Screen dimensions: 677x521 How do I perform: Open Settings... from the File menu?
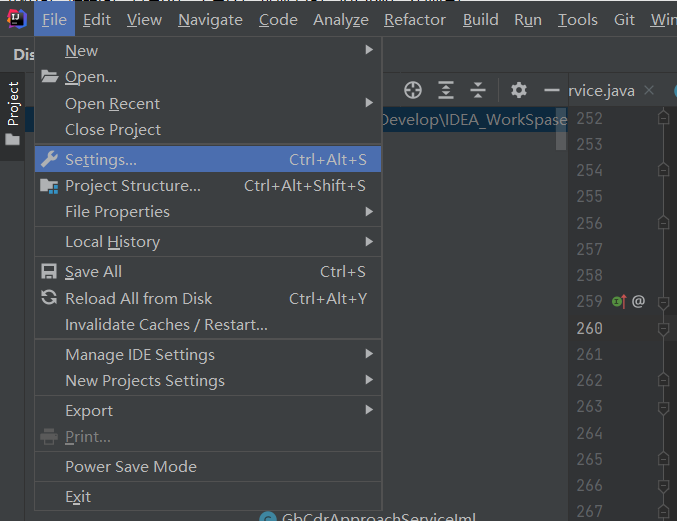click(x=208, y=159)
